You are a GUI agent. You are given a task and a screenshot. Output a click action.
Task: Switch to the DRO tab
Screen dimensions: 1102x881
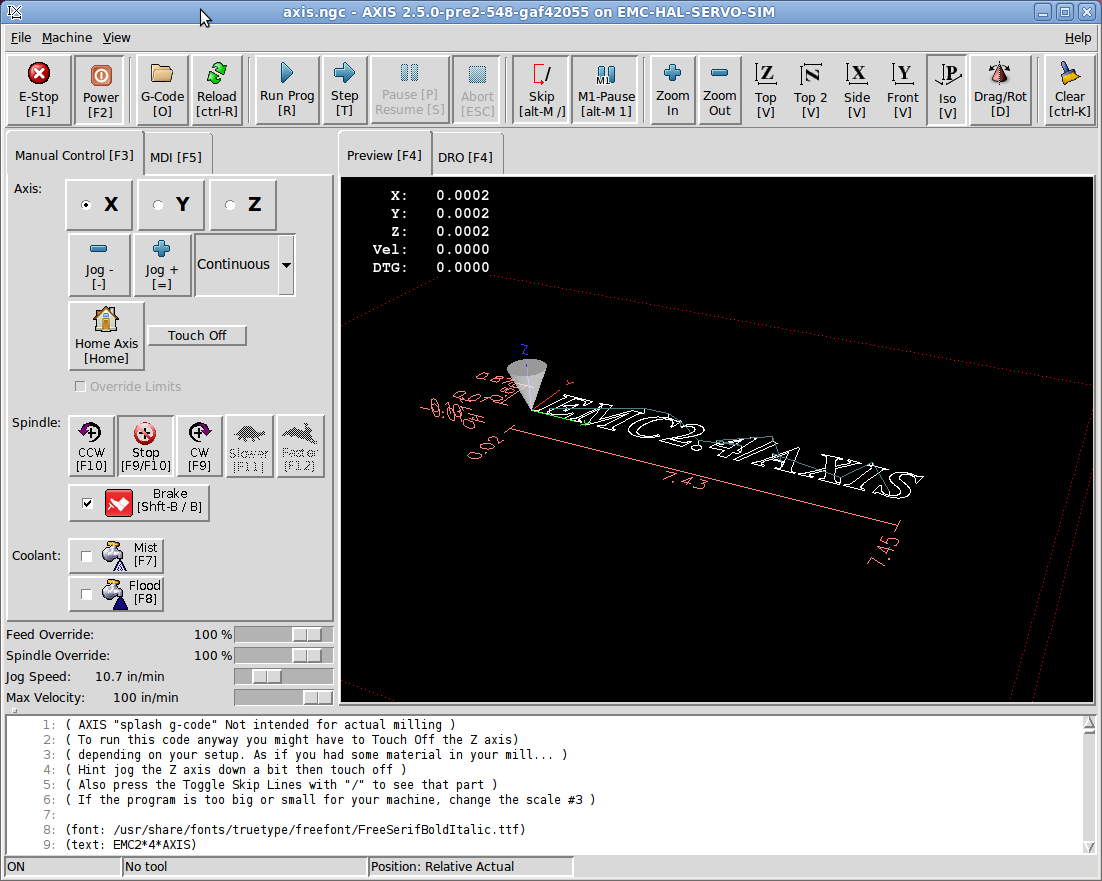465,157
